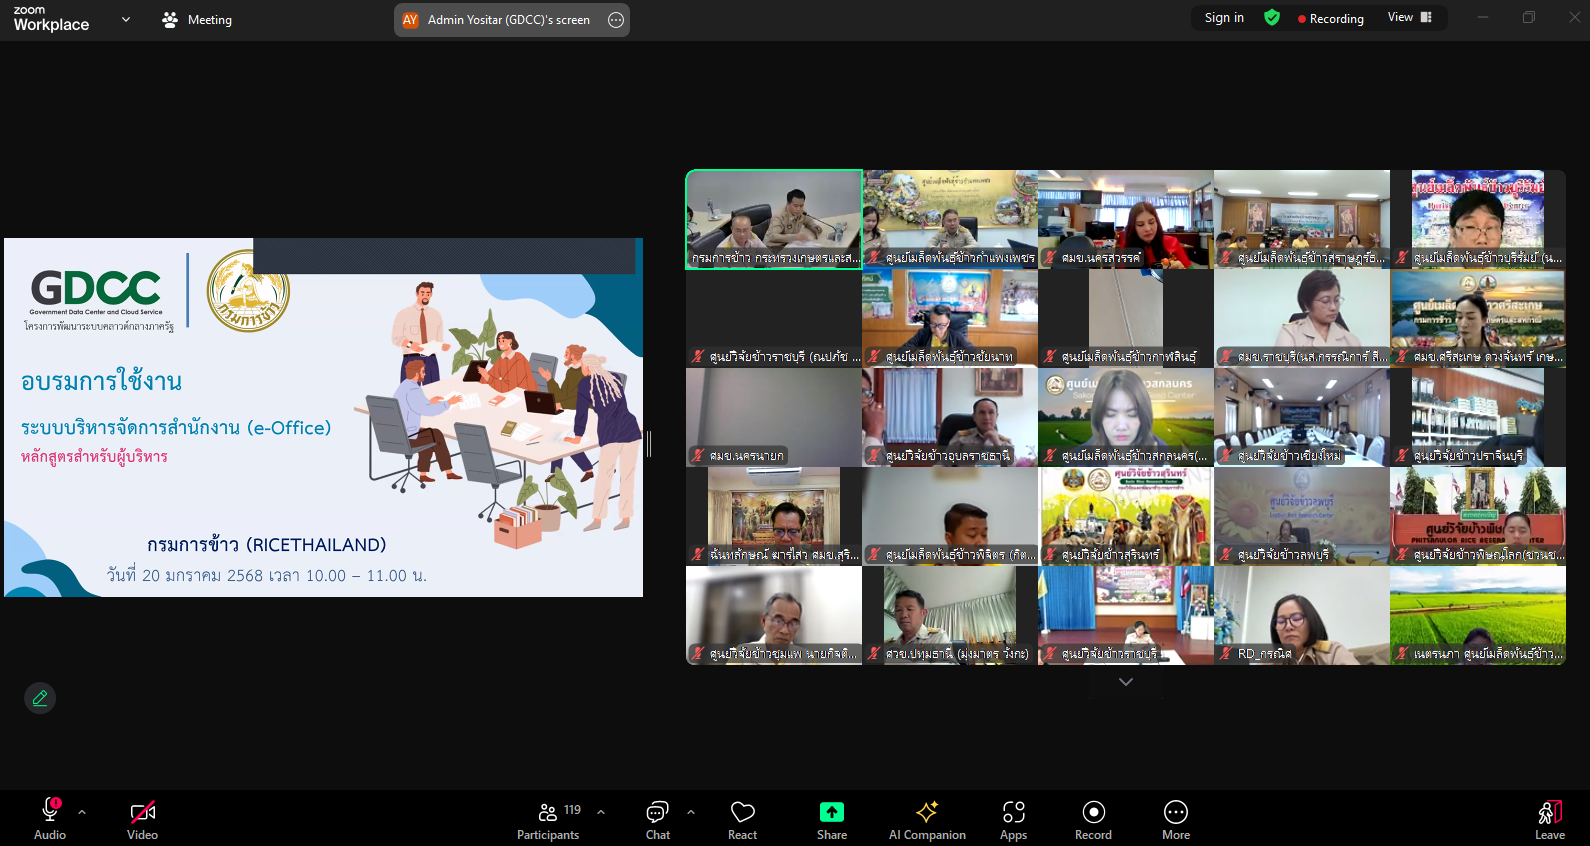1590x846 pixels.
Task: Select the สมข.นครสวรรค์ video tile
Action: [1125, 219]
